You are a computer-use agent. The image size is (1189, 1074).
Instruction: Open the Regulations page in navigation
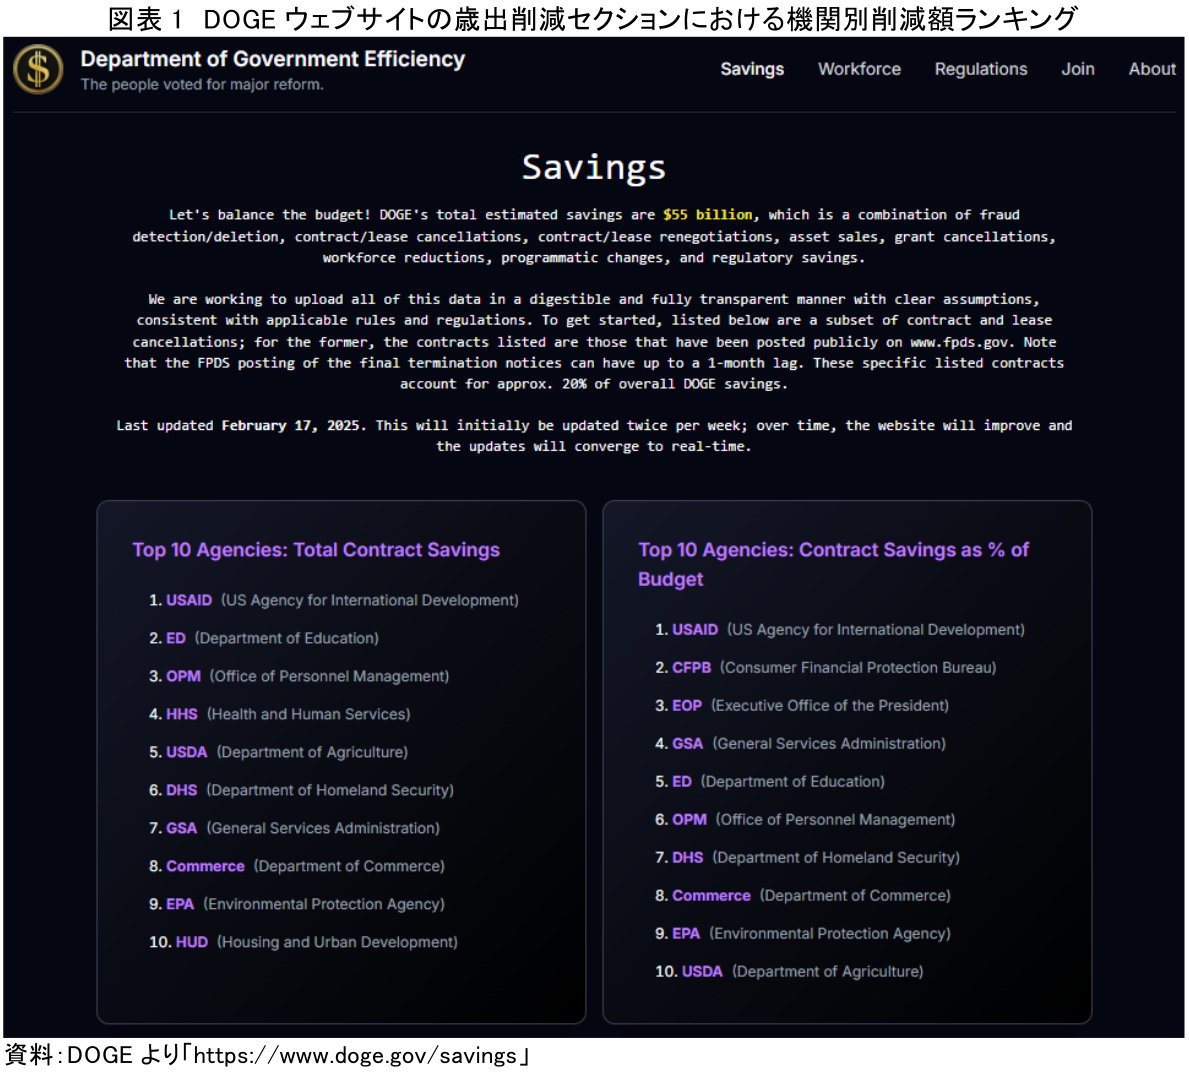pos(980,69)
